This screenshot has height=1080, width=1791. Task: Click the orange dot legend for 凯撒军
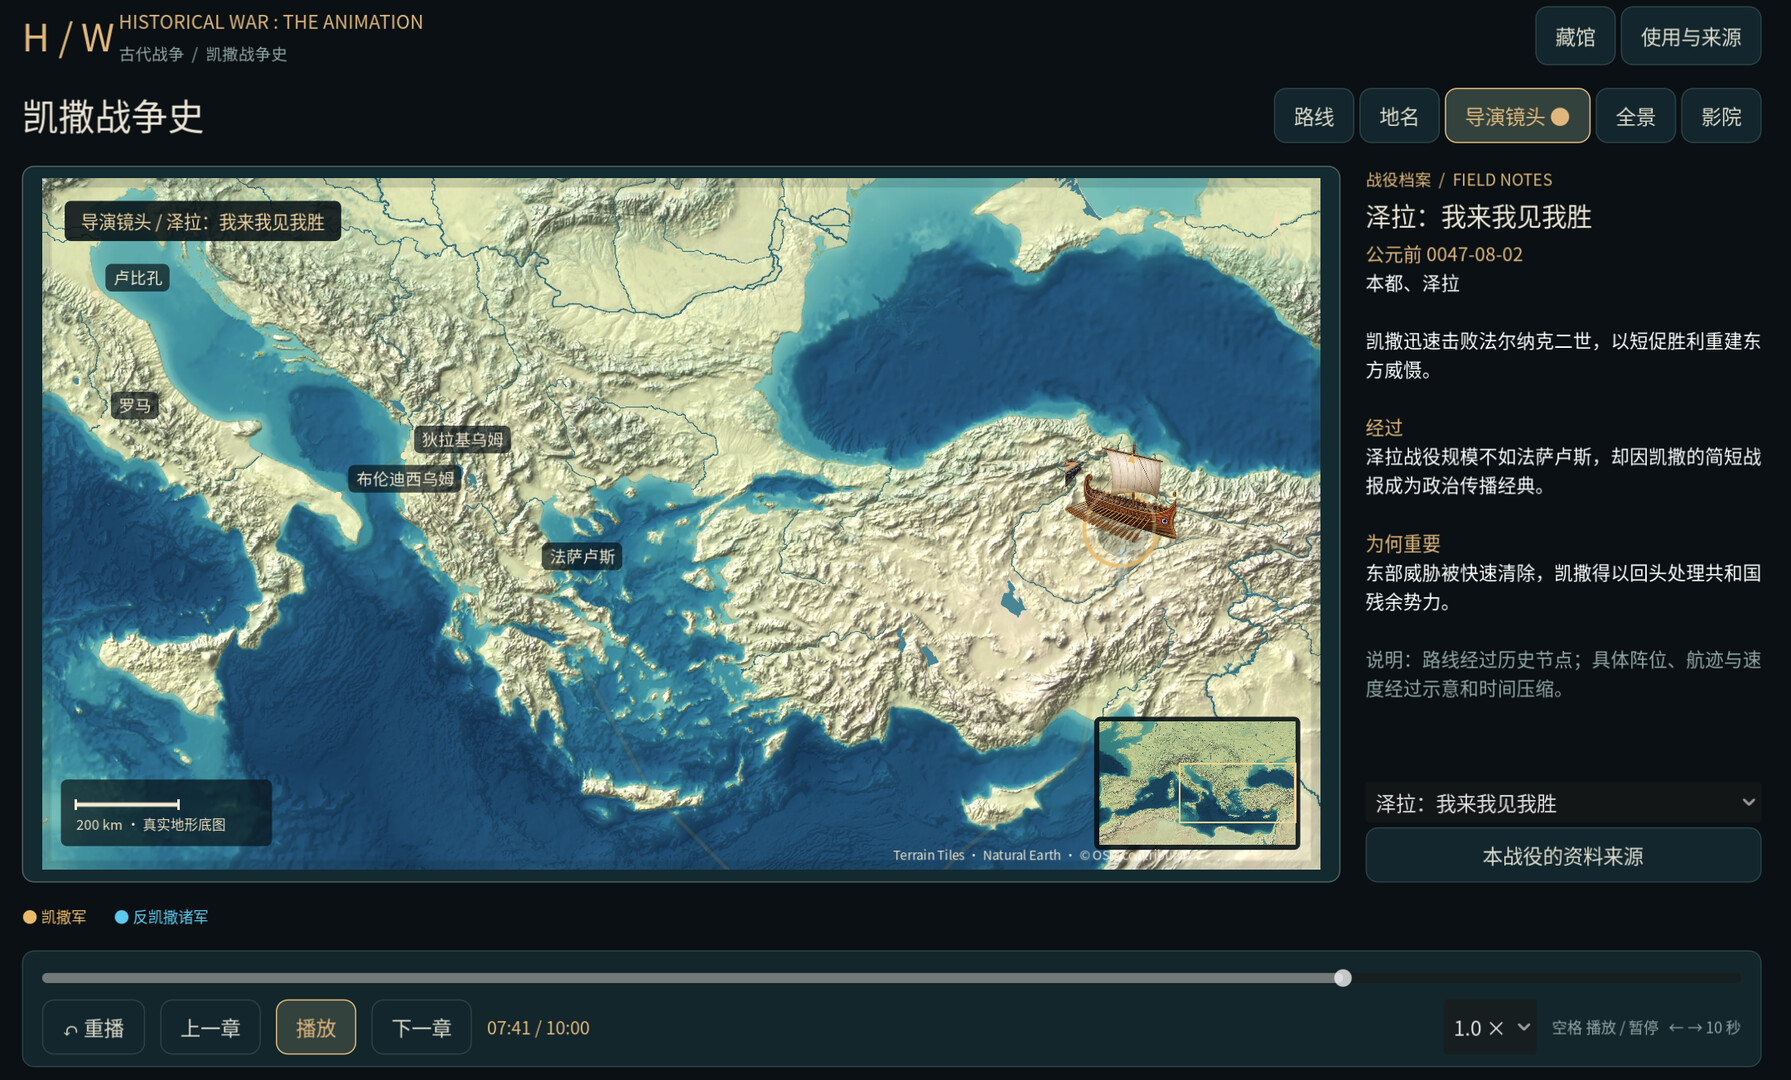coord(30,917)
